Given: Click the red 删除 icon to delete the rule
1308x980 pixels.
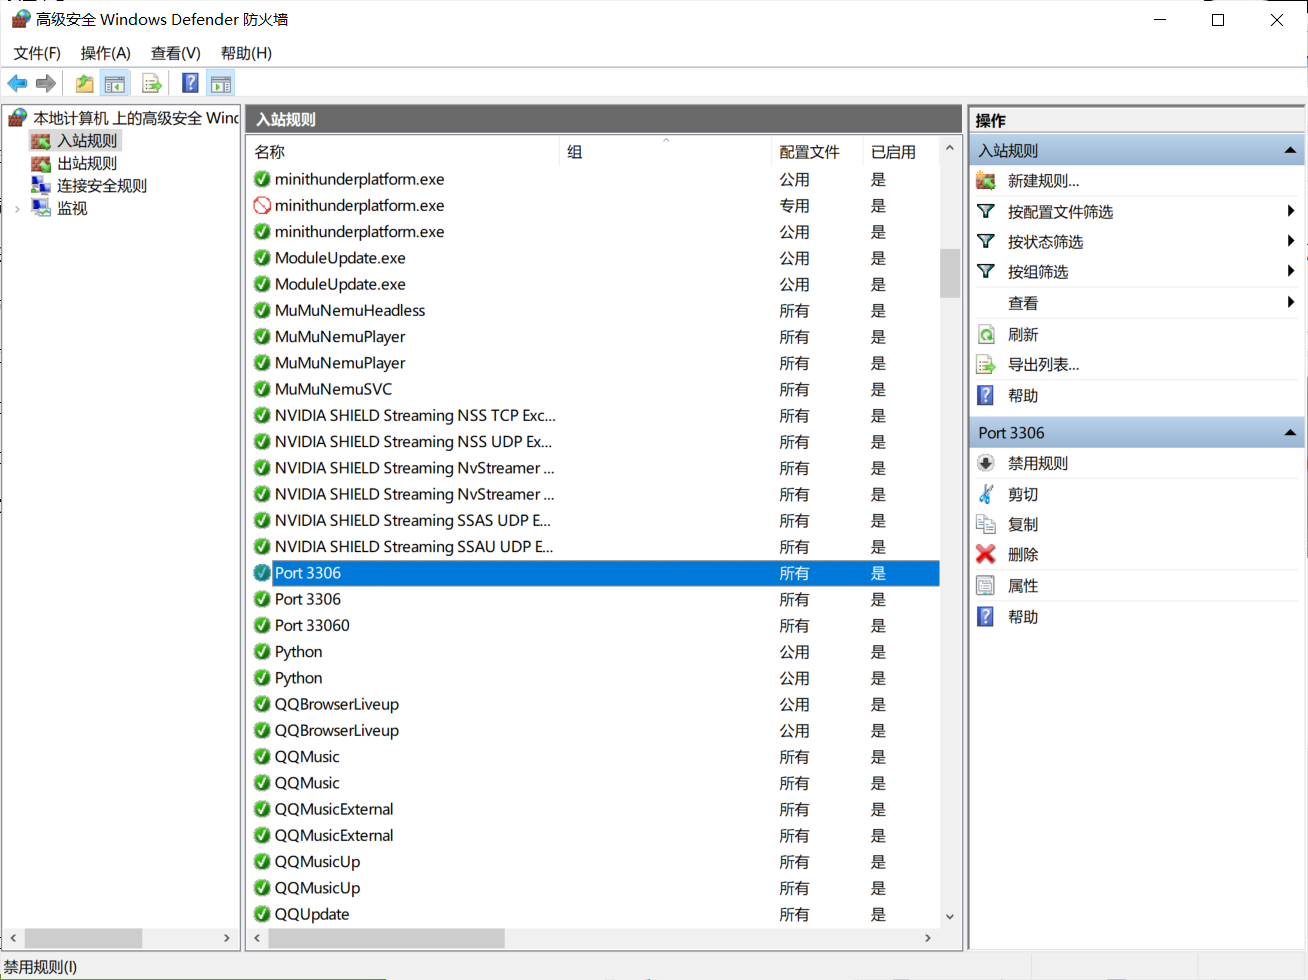Looking at the screenshot, I should click(x=986, y=554).
